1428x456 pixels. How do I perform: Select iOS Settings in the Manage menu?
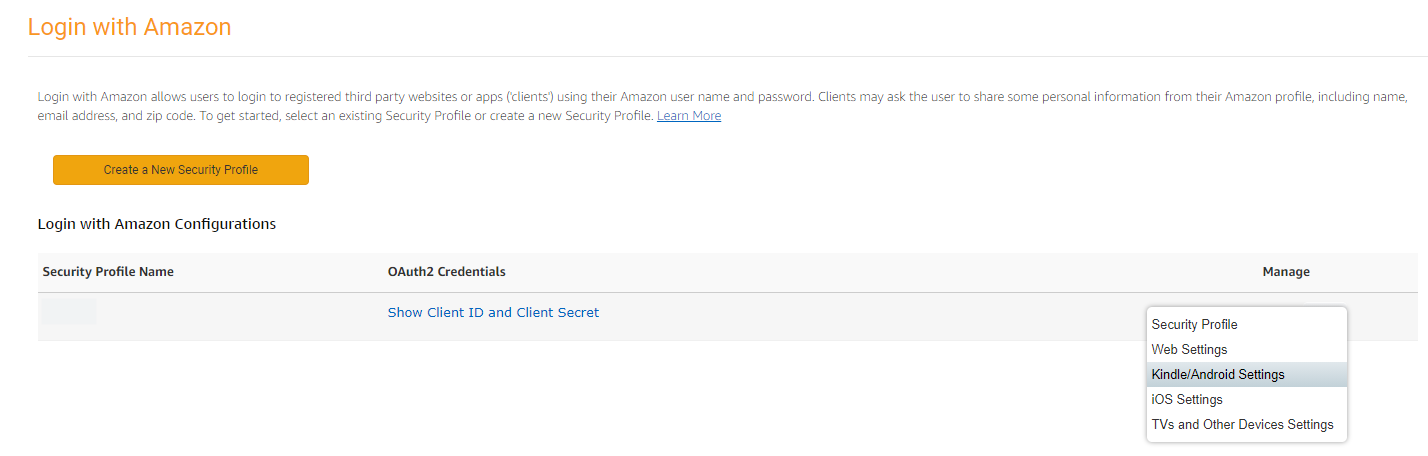pyautogui.click(x=1186, y=400)
